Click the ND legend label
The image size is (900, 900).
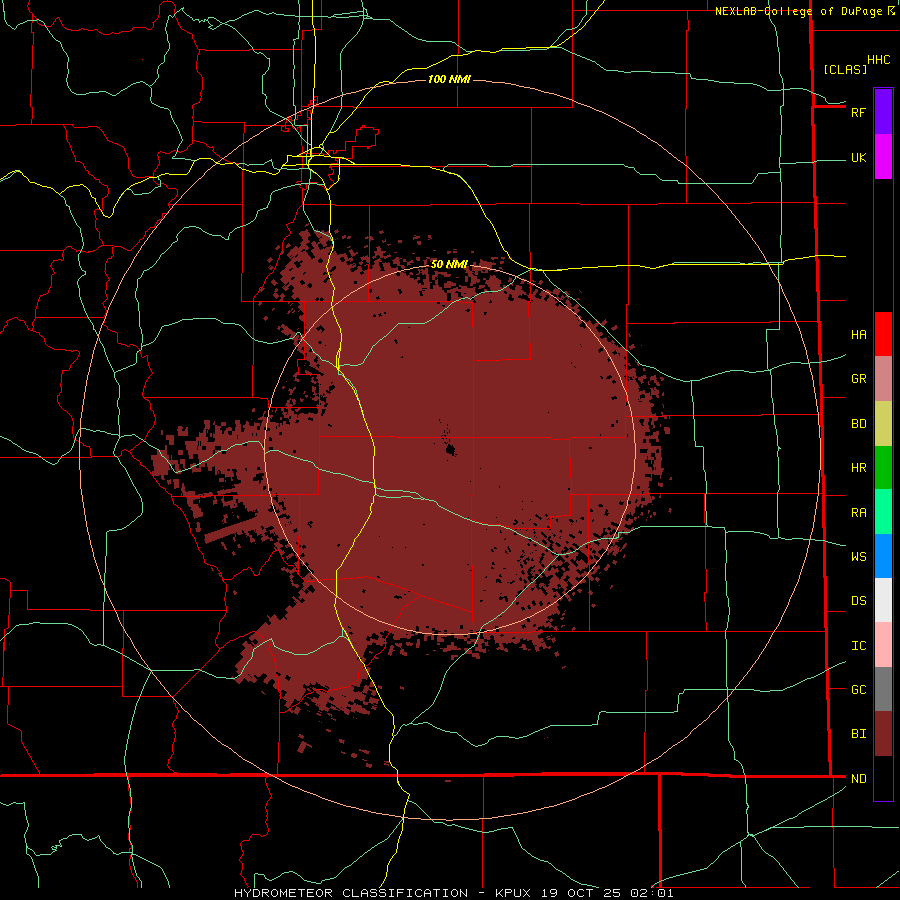click(x=858, y=779)
